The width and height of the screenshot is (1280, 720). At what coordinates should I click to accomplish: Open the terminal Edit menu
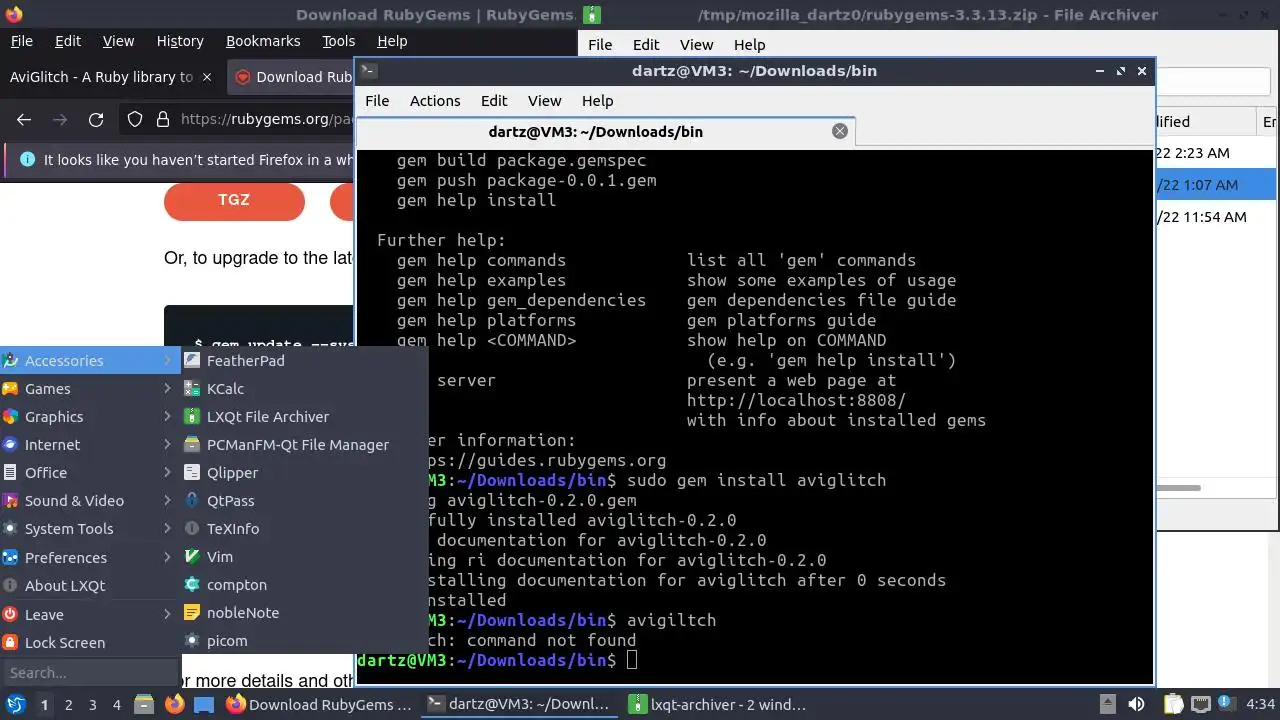(x=494, y=101)
